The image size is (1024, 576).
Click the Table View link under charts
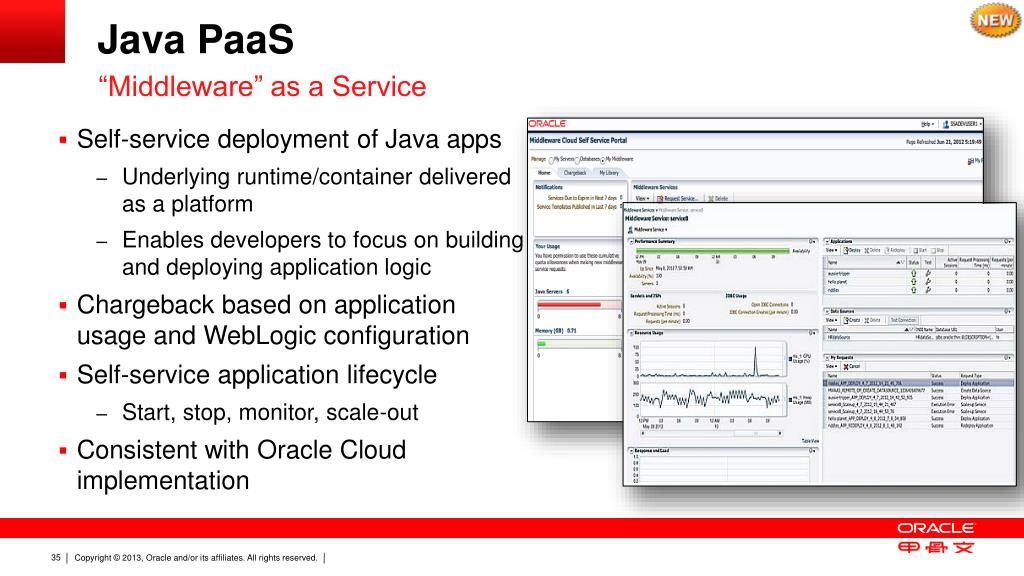tap(810, 441)
